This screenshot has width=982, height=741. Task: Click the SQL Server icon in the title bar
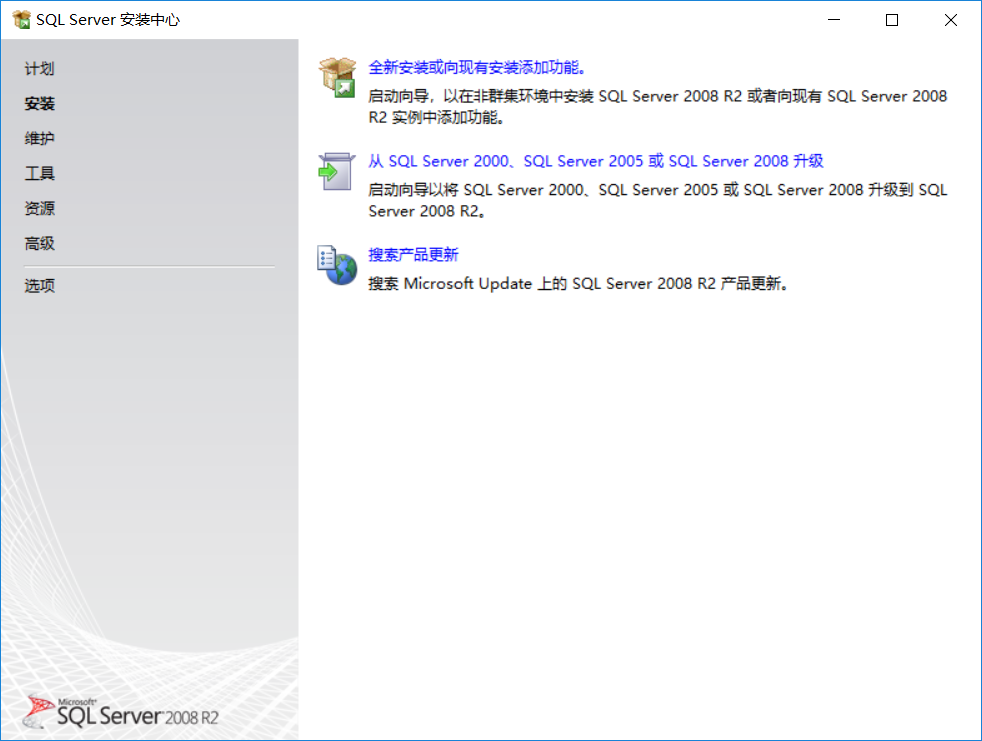coord(22,18)
